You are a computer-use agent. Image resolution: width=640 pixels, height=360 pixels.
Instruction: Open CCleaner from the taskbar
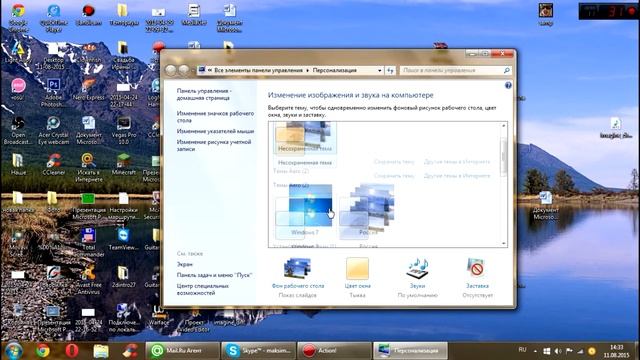coord(130,351)
